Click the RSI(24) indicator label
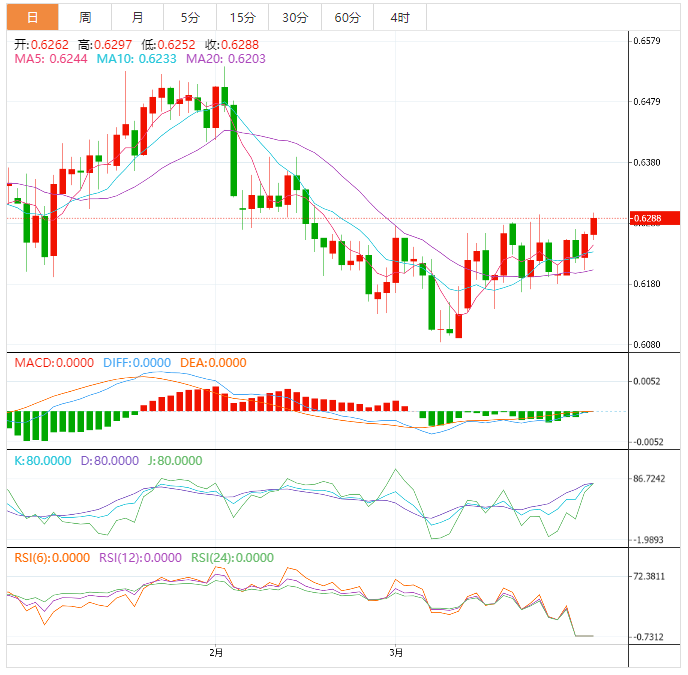Screen dimensions: 688x675 click(231, 558)
